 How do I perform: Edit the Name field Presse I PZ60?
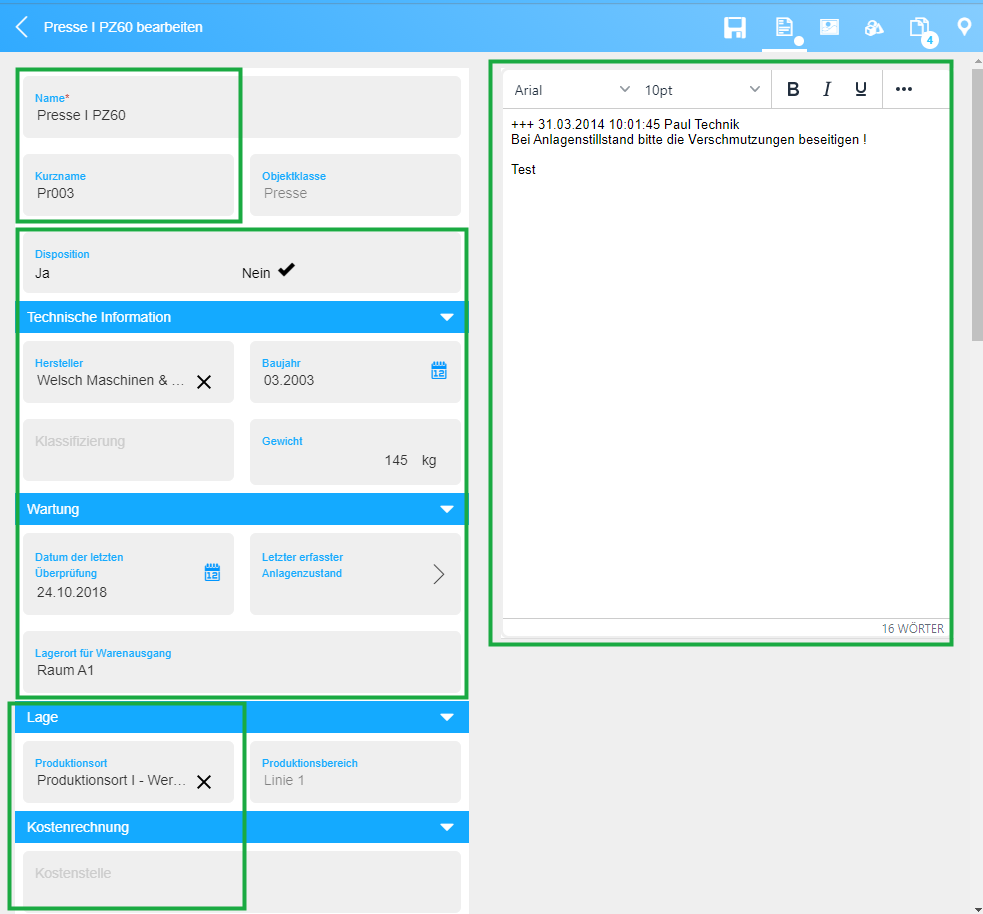pos(242,107)
